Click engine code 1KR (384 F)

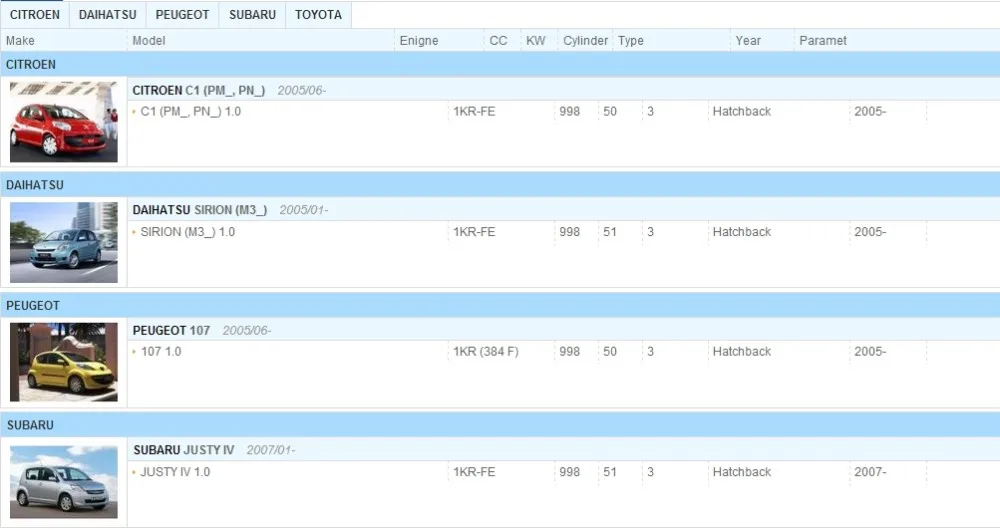(485, 352)
